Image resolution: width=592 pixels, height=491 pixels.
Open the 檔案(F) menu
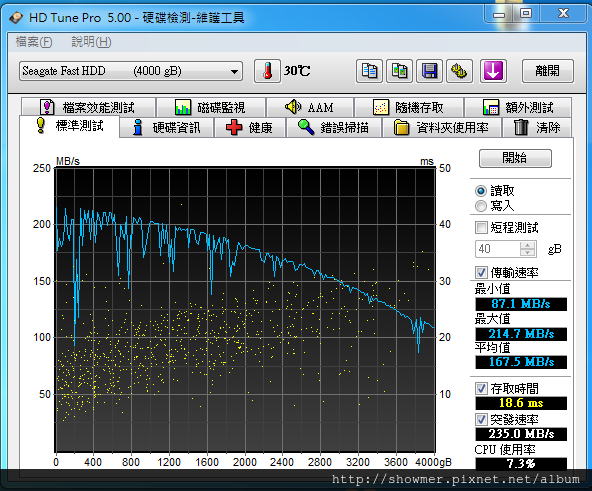click(x=34, y=42)
